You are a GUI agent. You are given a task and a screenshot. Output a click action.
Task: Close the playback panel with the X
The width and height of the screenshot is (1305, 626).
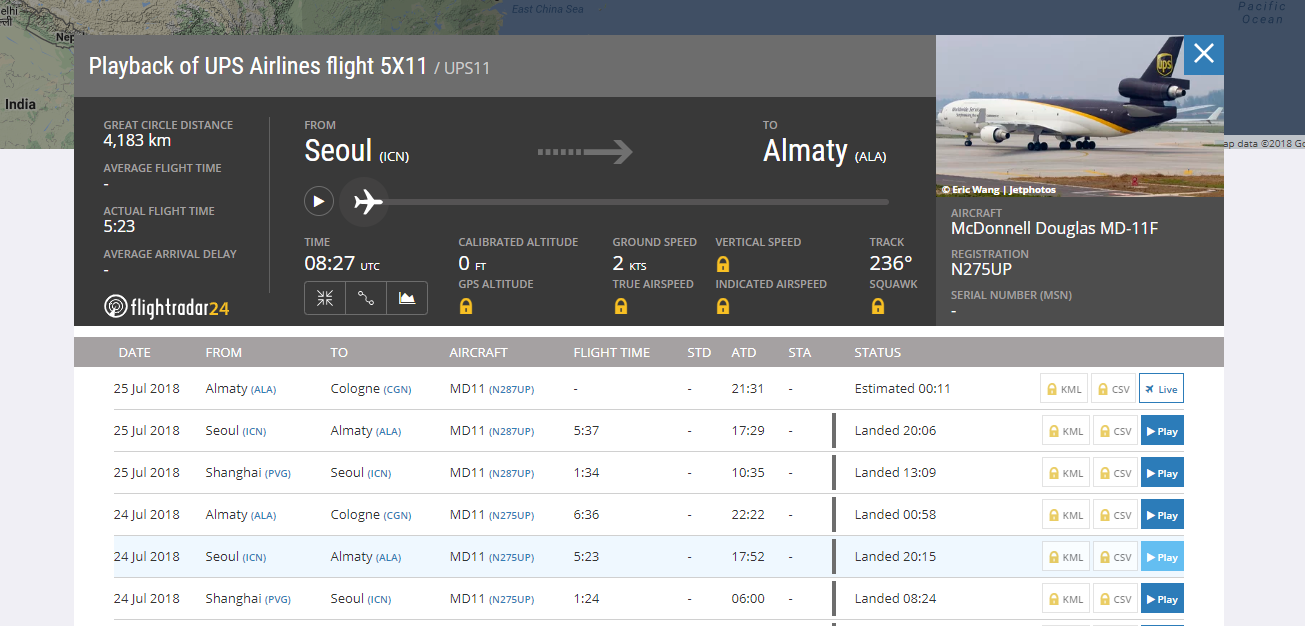1204,54
